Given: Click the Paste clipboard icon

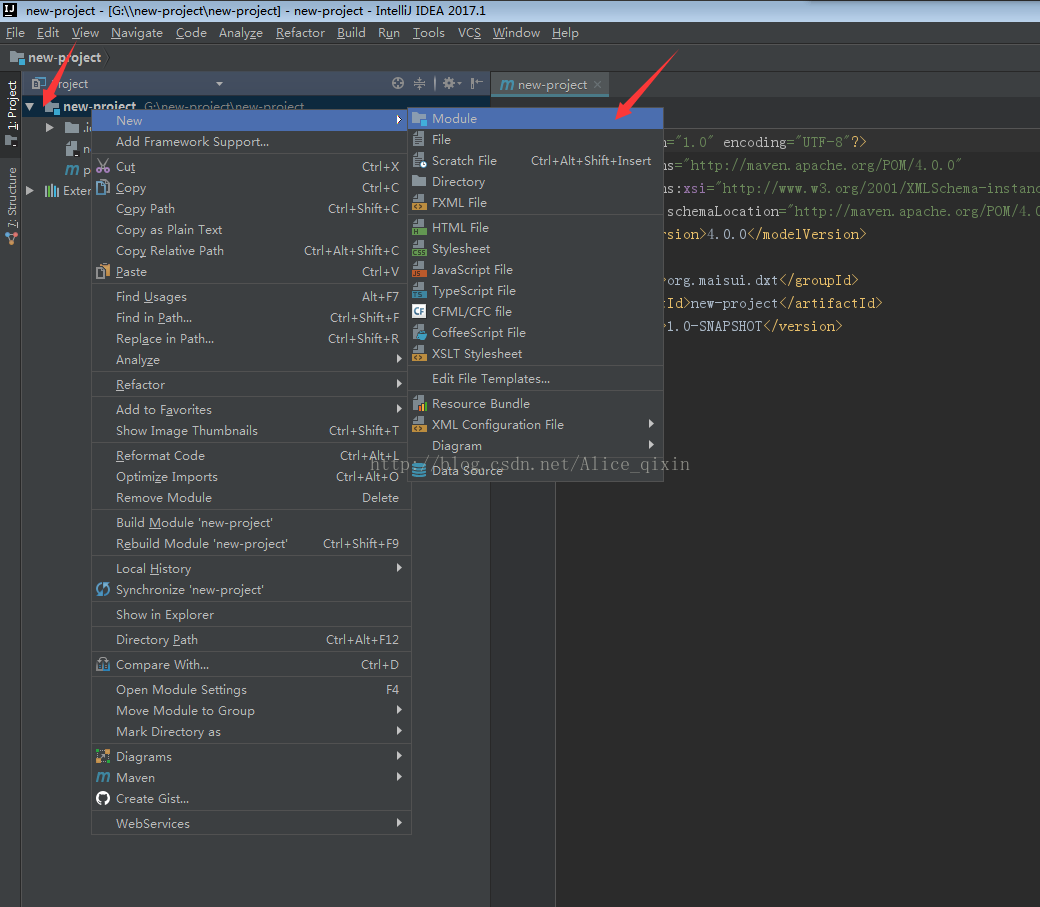Looking at the screenshot, I should tap(103, 271).
